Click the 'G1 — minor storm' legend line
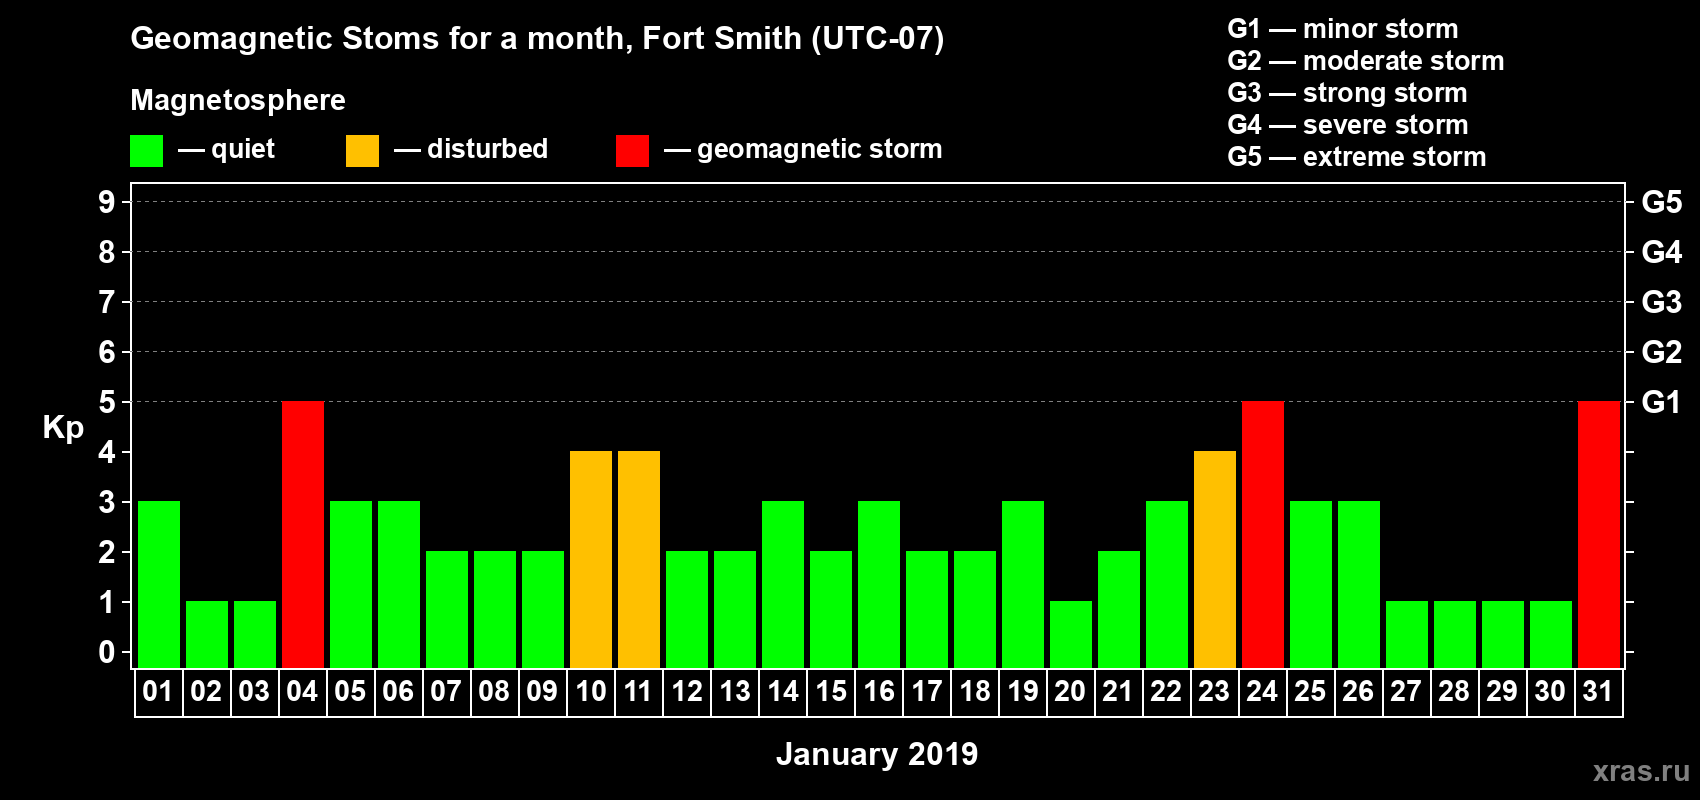 (x=1343, y=29)
